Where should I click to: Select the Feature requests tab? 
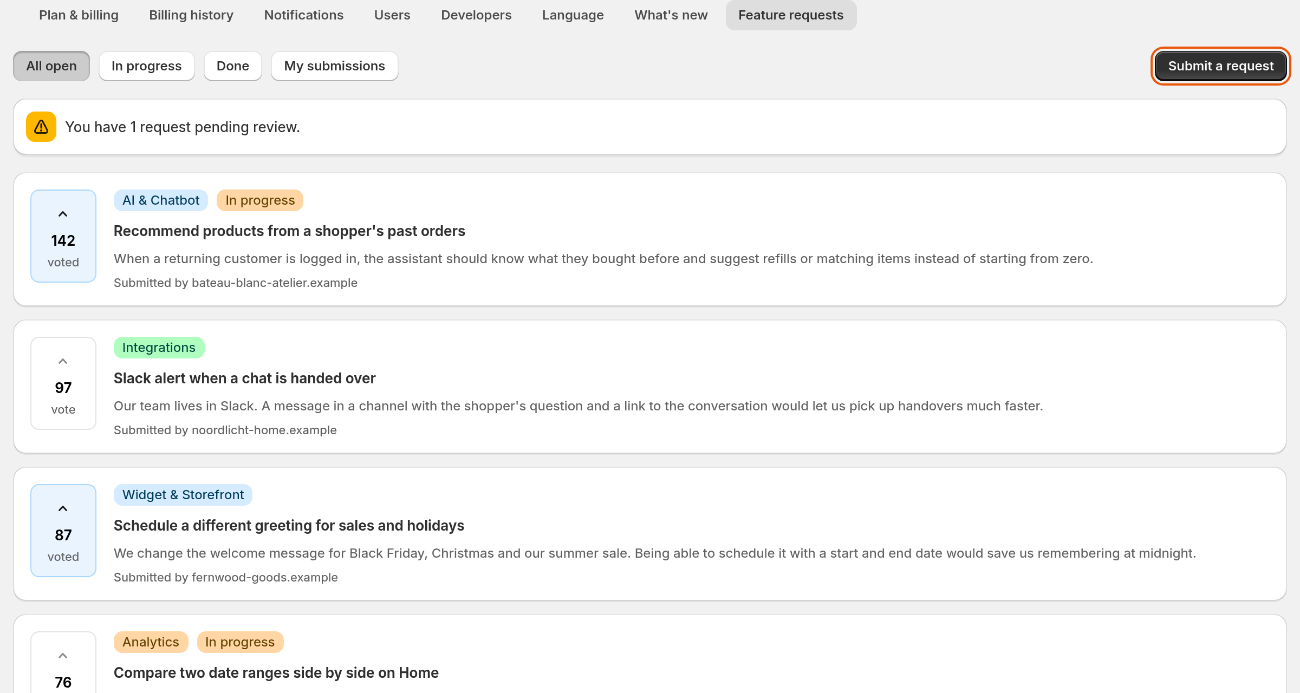click(791, 15)
